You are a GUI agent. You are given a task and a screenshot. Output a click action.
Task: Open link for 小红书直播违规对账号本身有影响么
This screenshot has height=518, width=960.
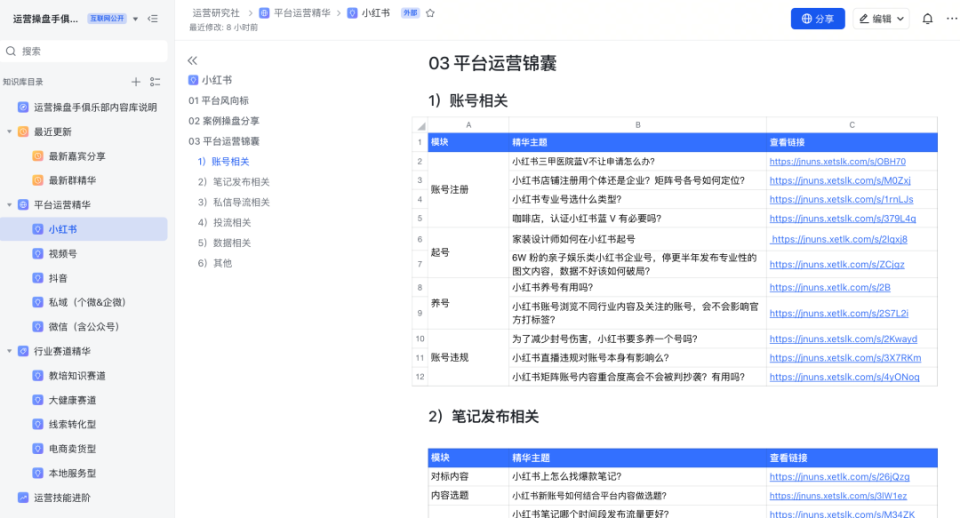point(846,358)
